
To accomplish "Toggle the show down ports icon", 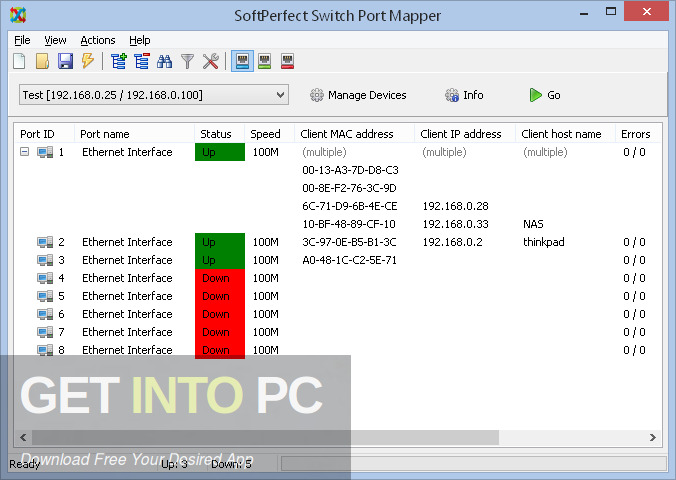I will click(x=288, y=61).
